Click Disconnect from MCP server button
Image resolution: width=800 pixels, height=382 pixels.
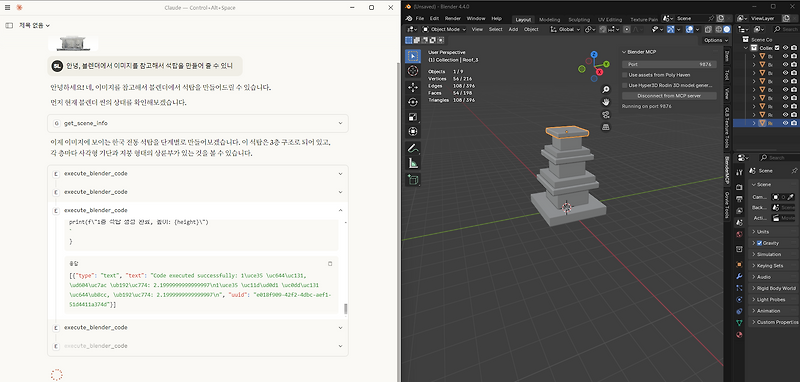pos(669,96)
